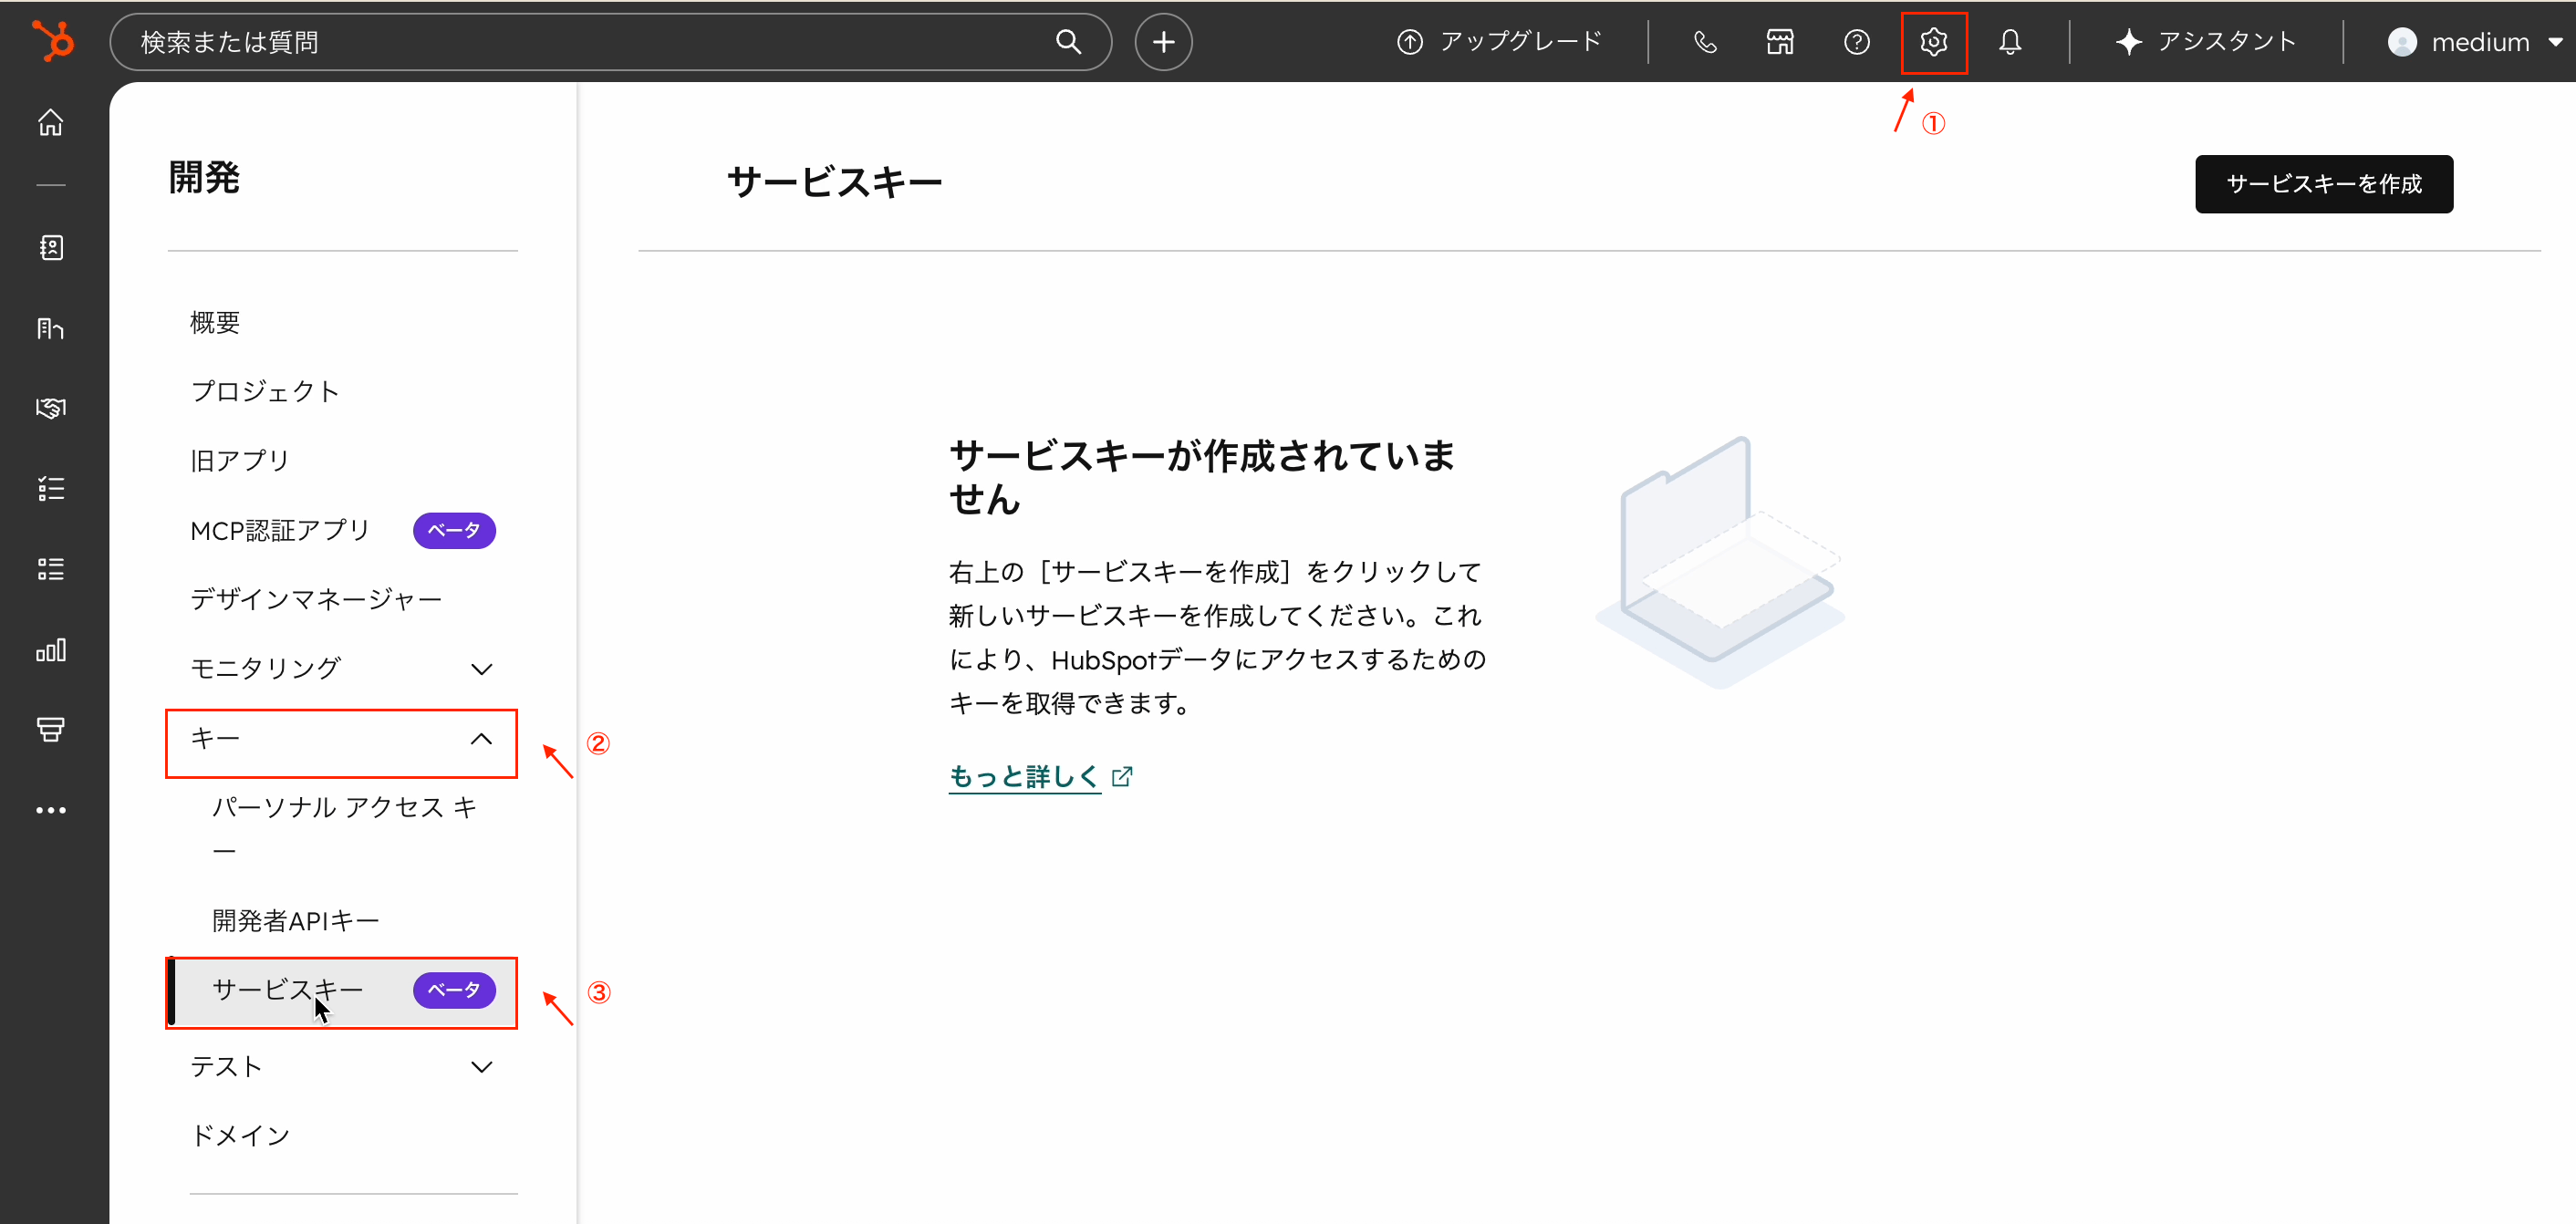
Task: Click the アシスタント sparkle icon
Action: pyautogui.click(x=2128, y=42)
